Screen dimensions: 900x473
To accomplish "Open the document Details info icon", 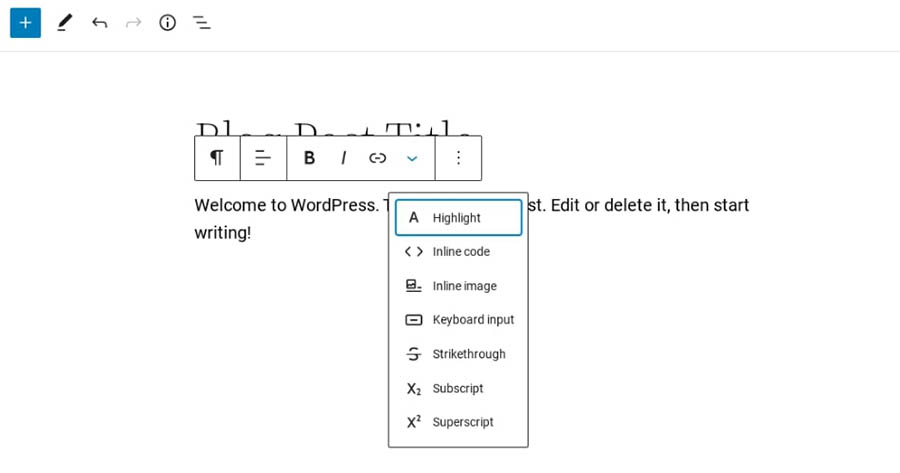I will [x=167, y=22].
